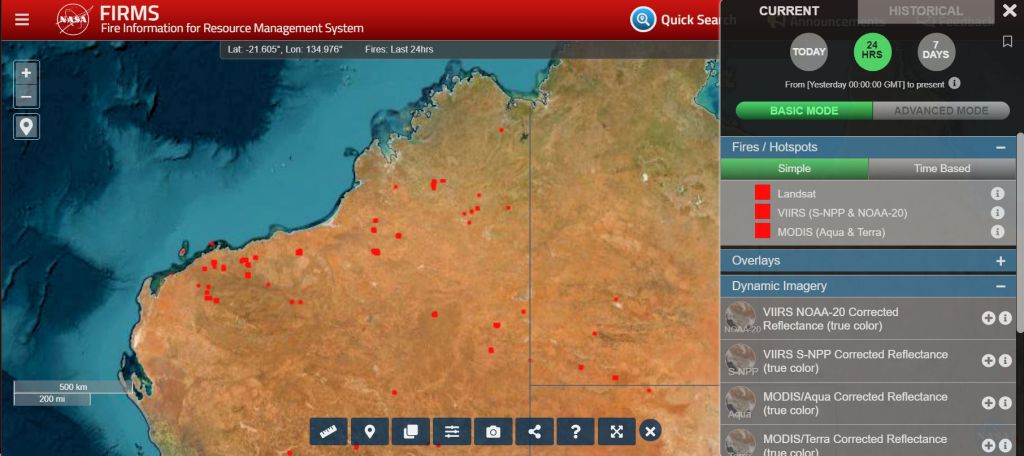This screenshot has height=456, width=1024.
Task: Open the hamburger main menu
Action: [x=22, y=19]
